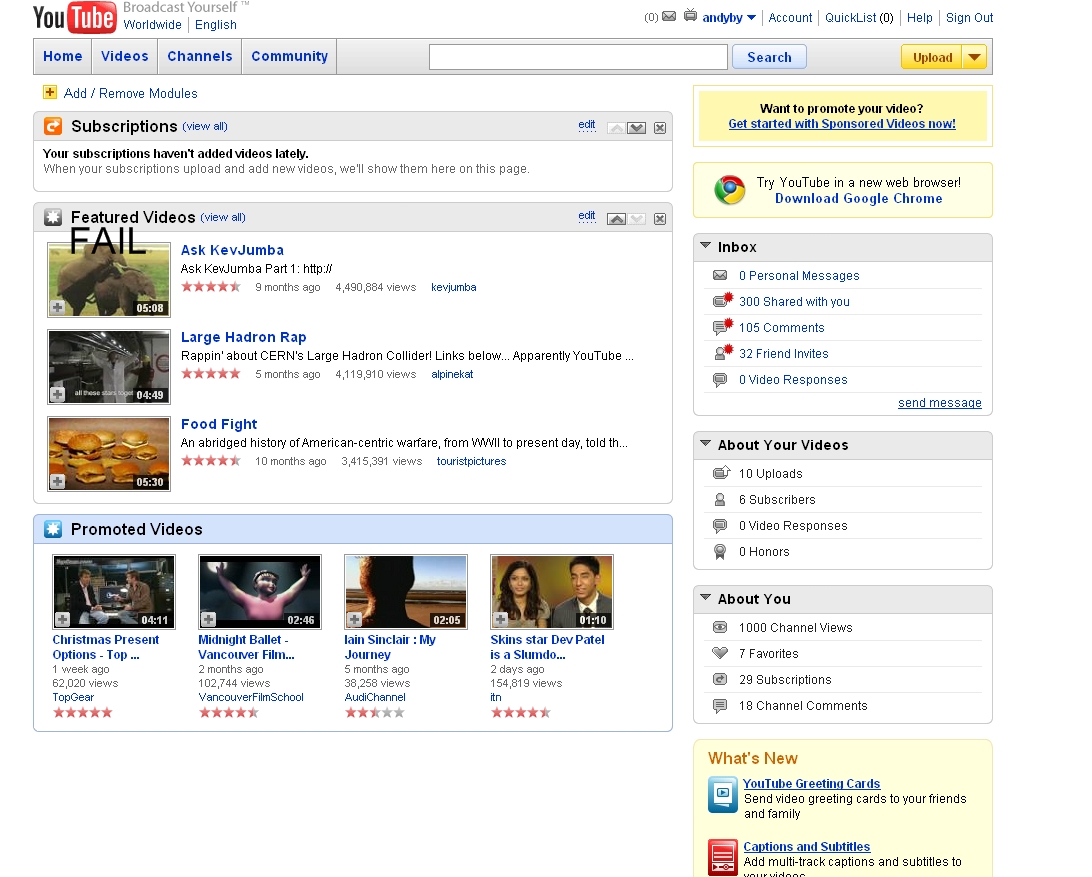
Task: Click the YouTube logo
Action: (x=75, y=17)
